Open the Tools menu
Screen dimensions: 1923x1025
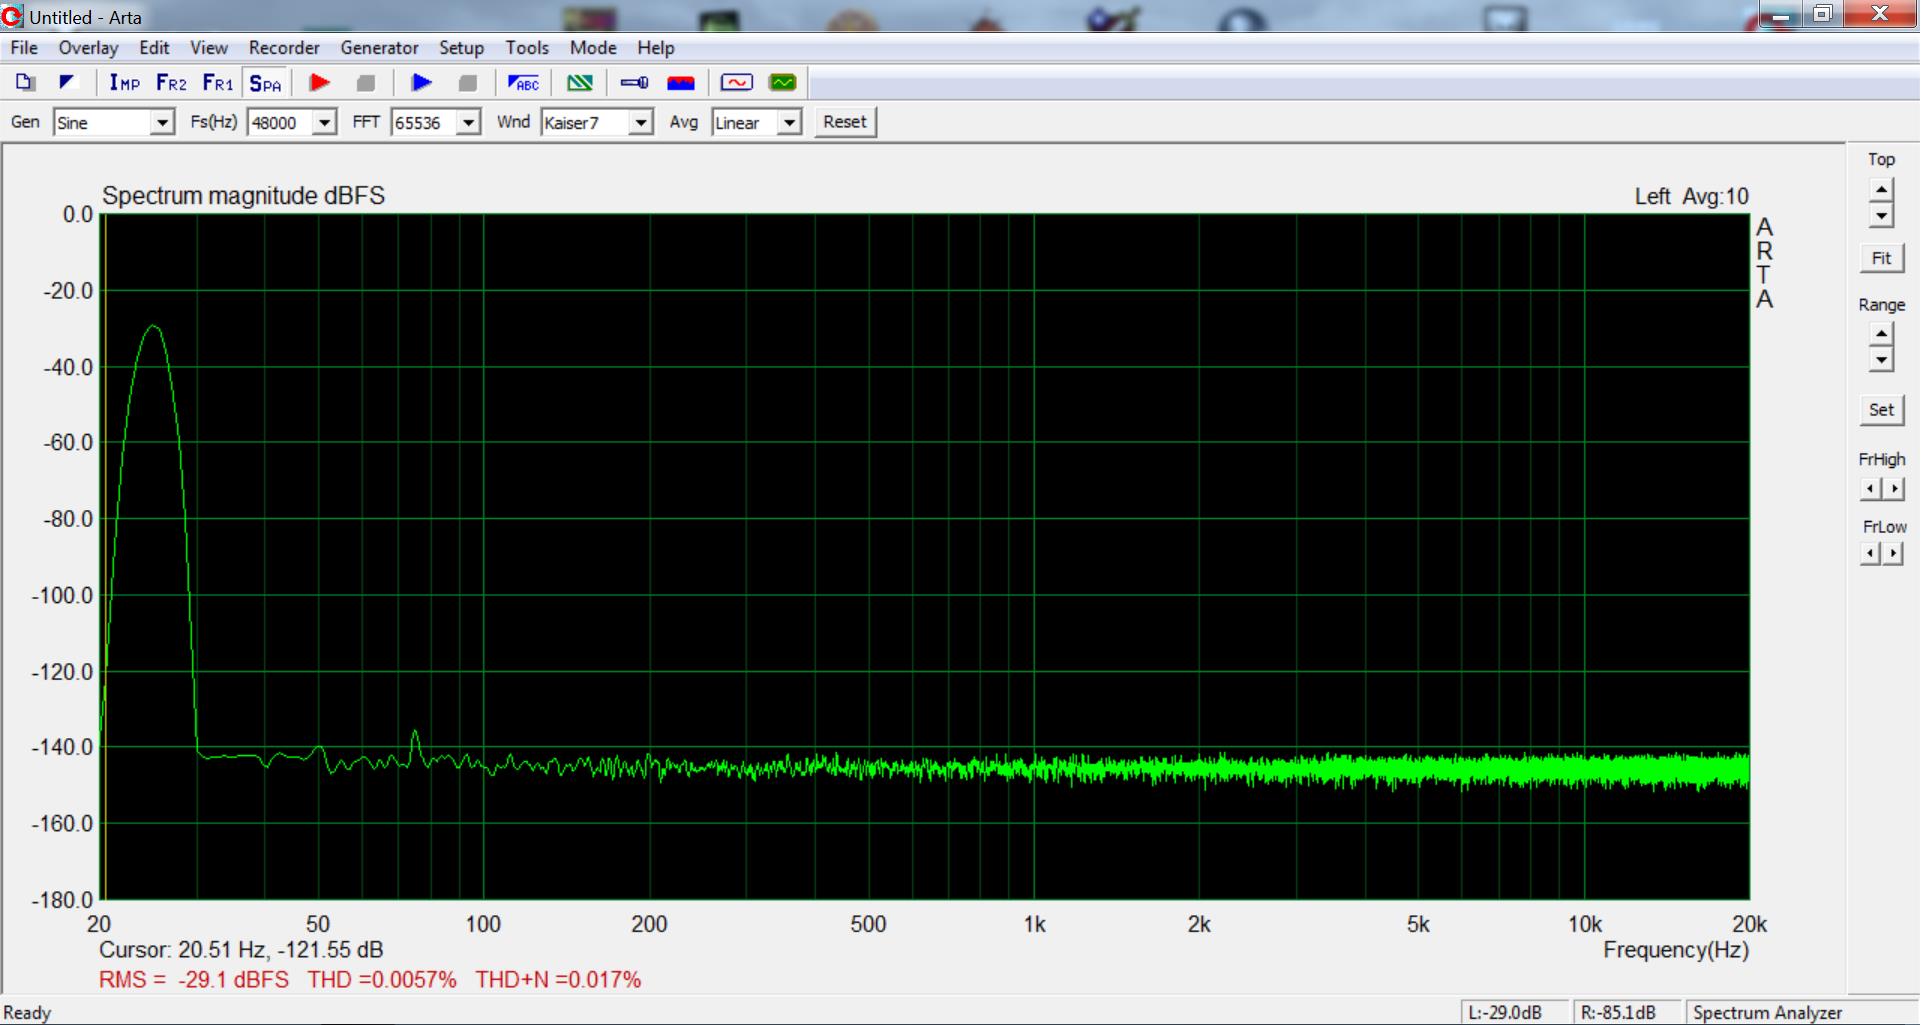527,48
